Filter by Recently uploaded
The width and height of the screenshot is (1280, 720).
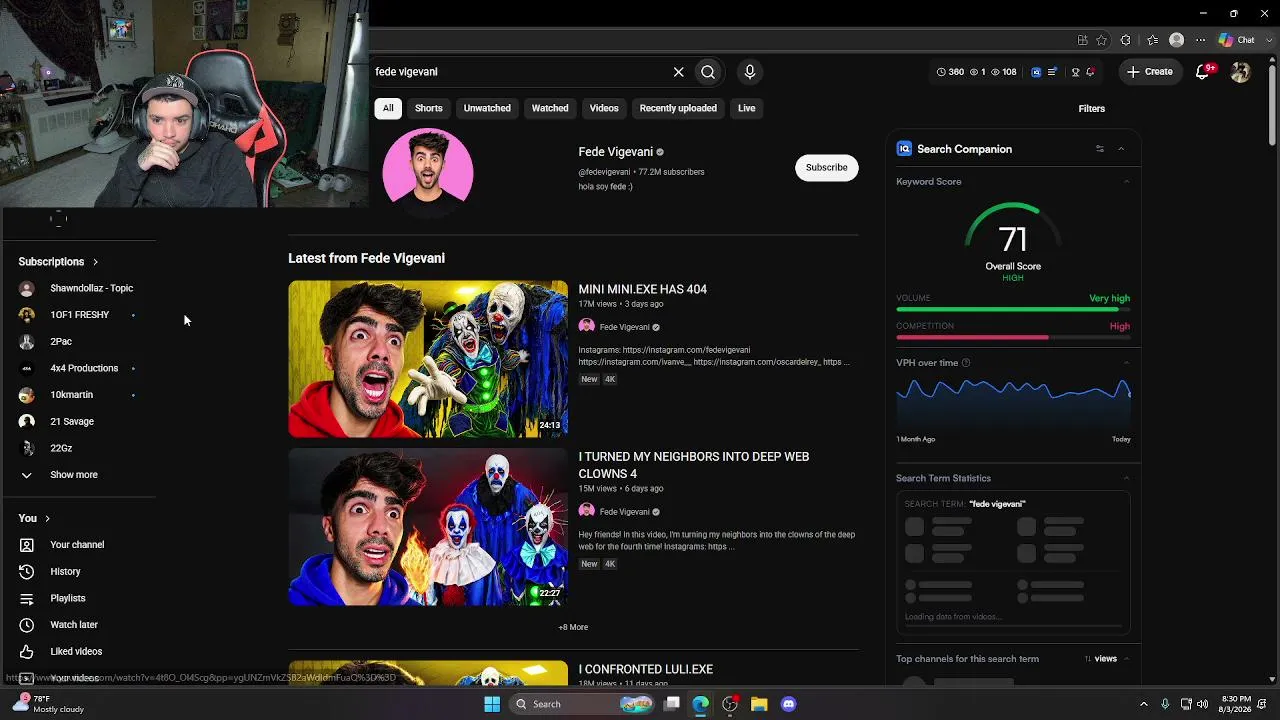[678, 108]
